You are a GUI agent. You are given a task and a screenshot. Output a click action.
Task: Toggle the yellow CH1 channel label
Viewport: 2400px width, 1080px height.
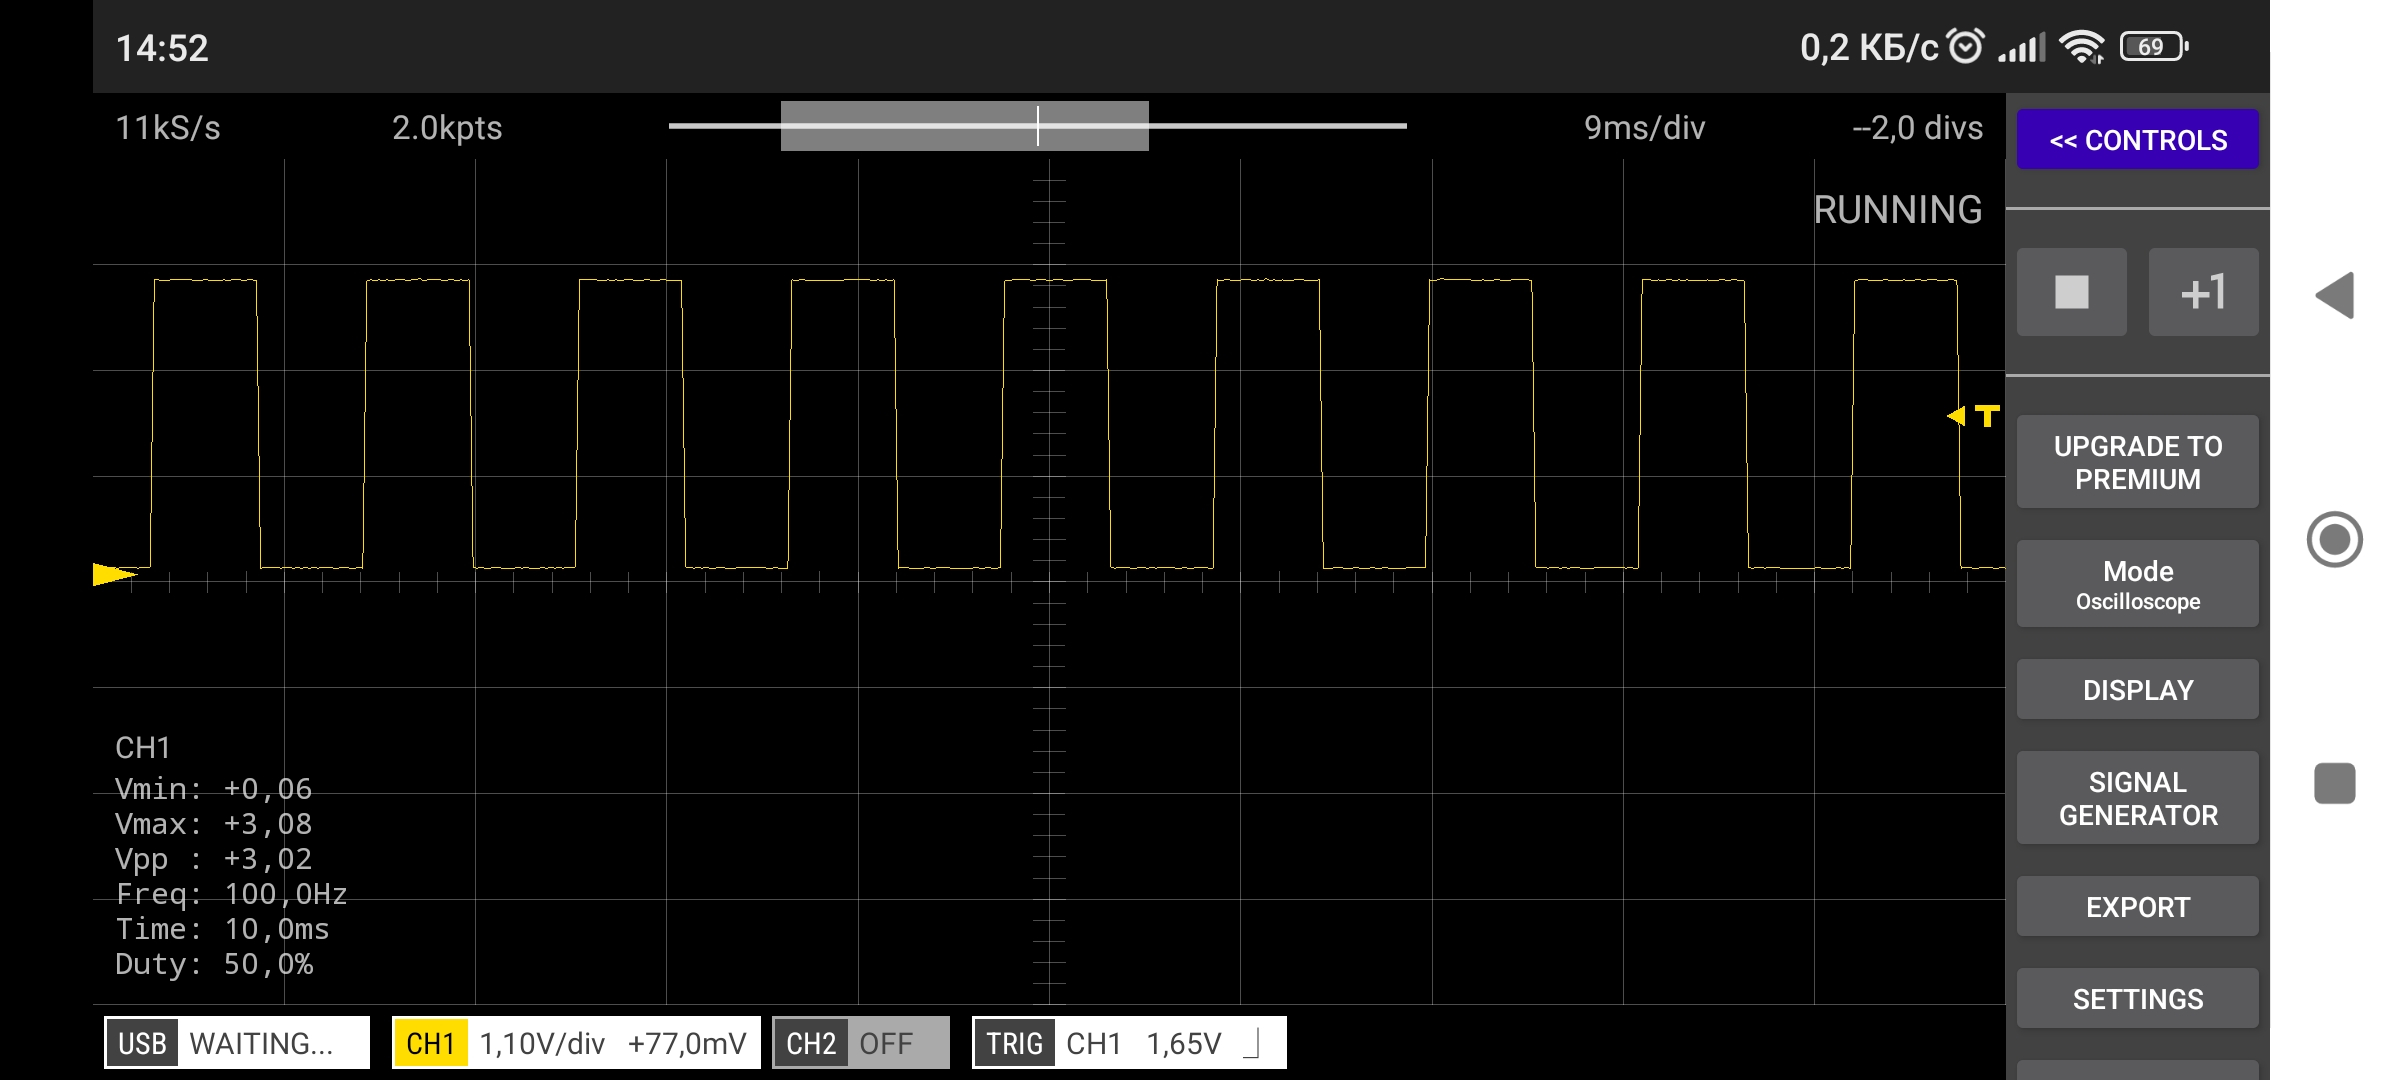coord(430,1043)
